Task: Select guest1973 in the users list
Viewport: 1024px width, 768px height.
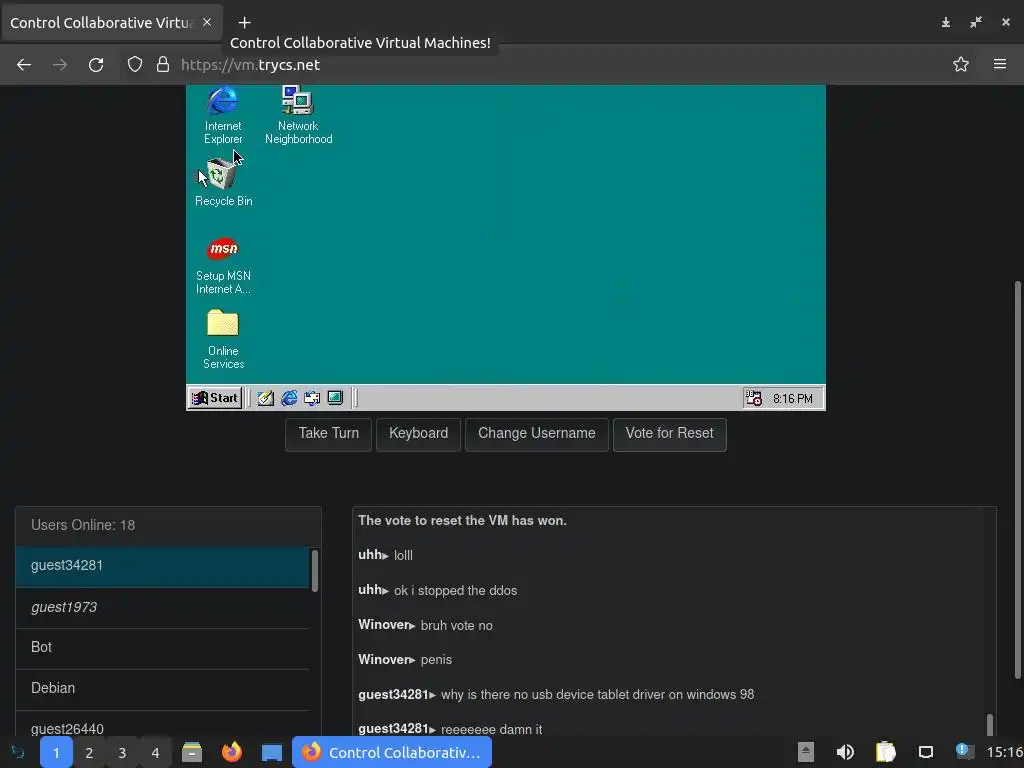Action: [x=162, y=608]
